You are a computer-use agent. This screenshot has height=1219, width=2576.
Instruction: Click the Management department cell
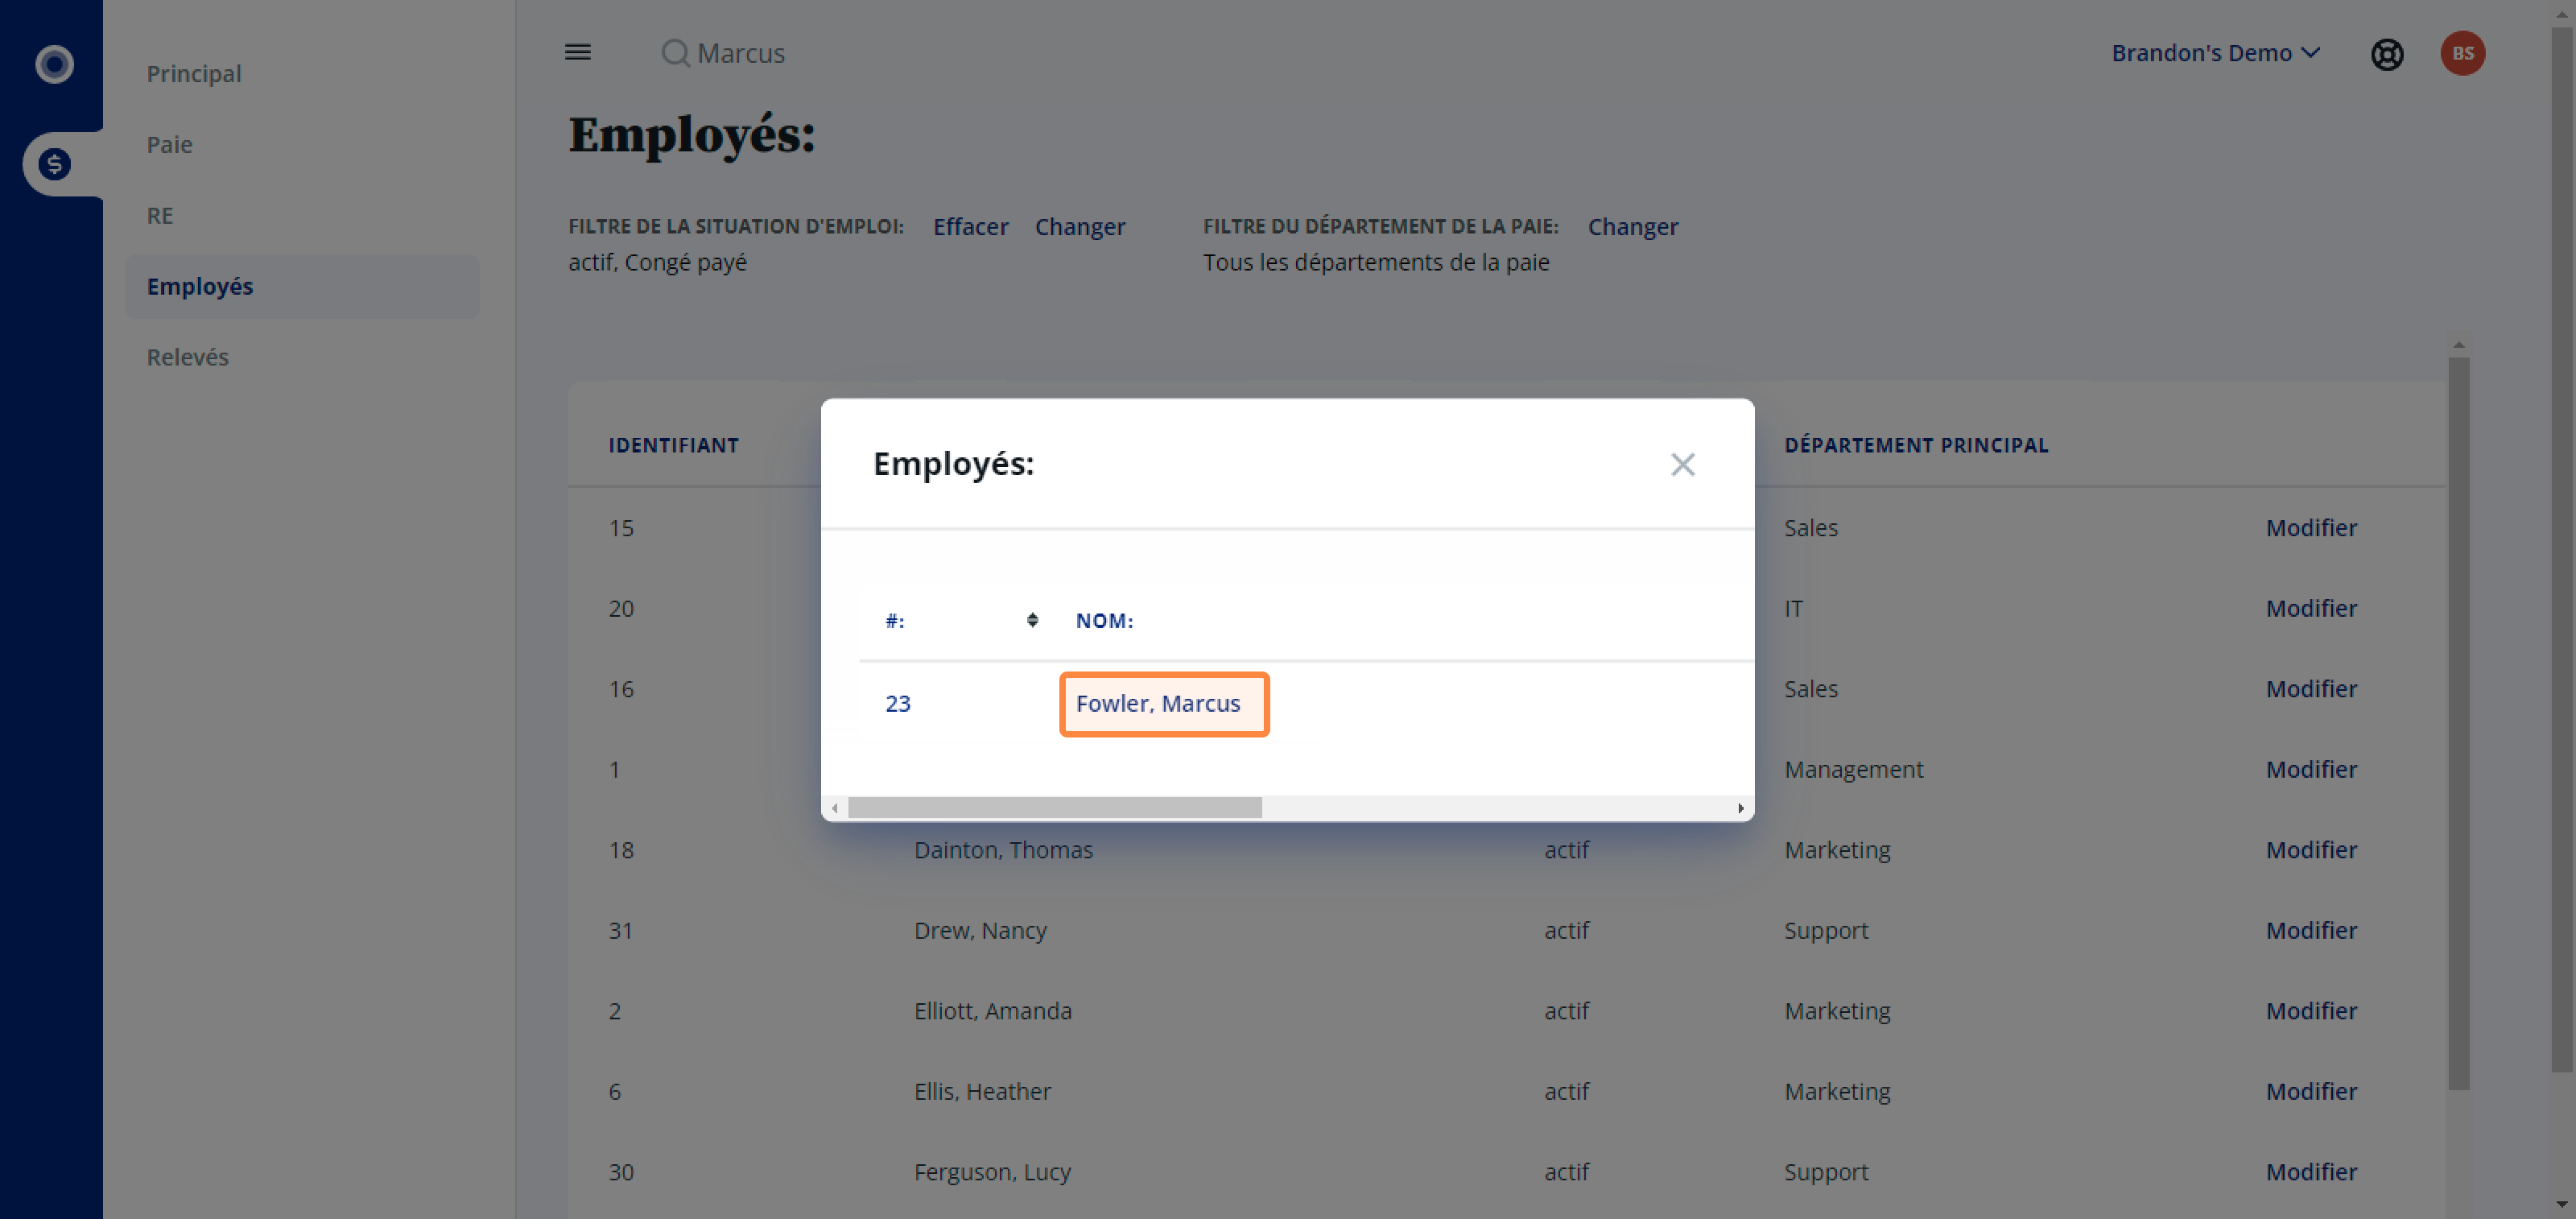1853,770
